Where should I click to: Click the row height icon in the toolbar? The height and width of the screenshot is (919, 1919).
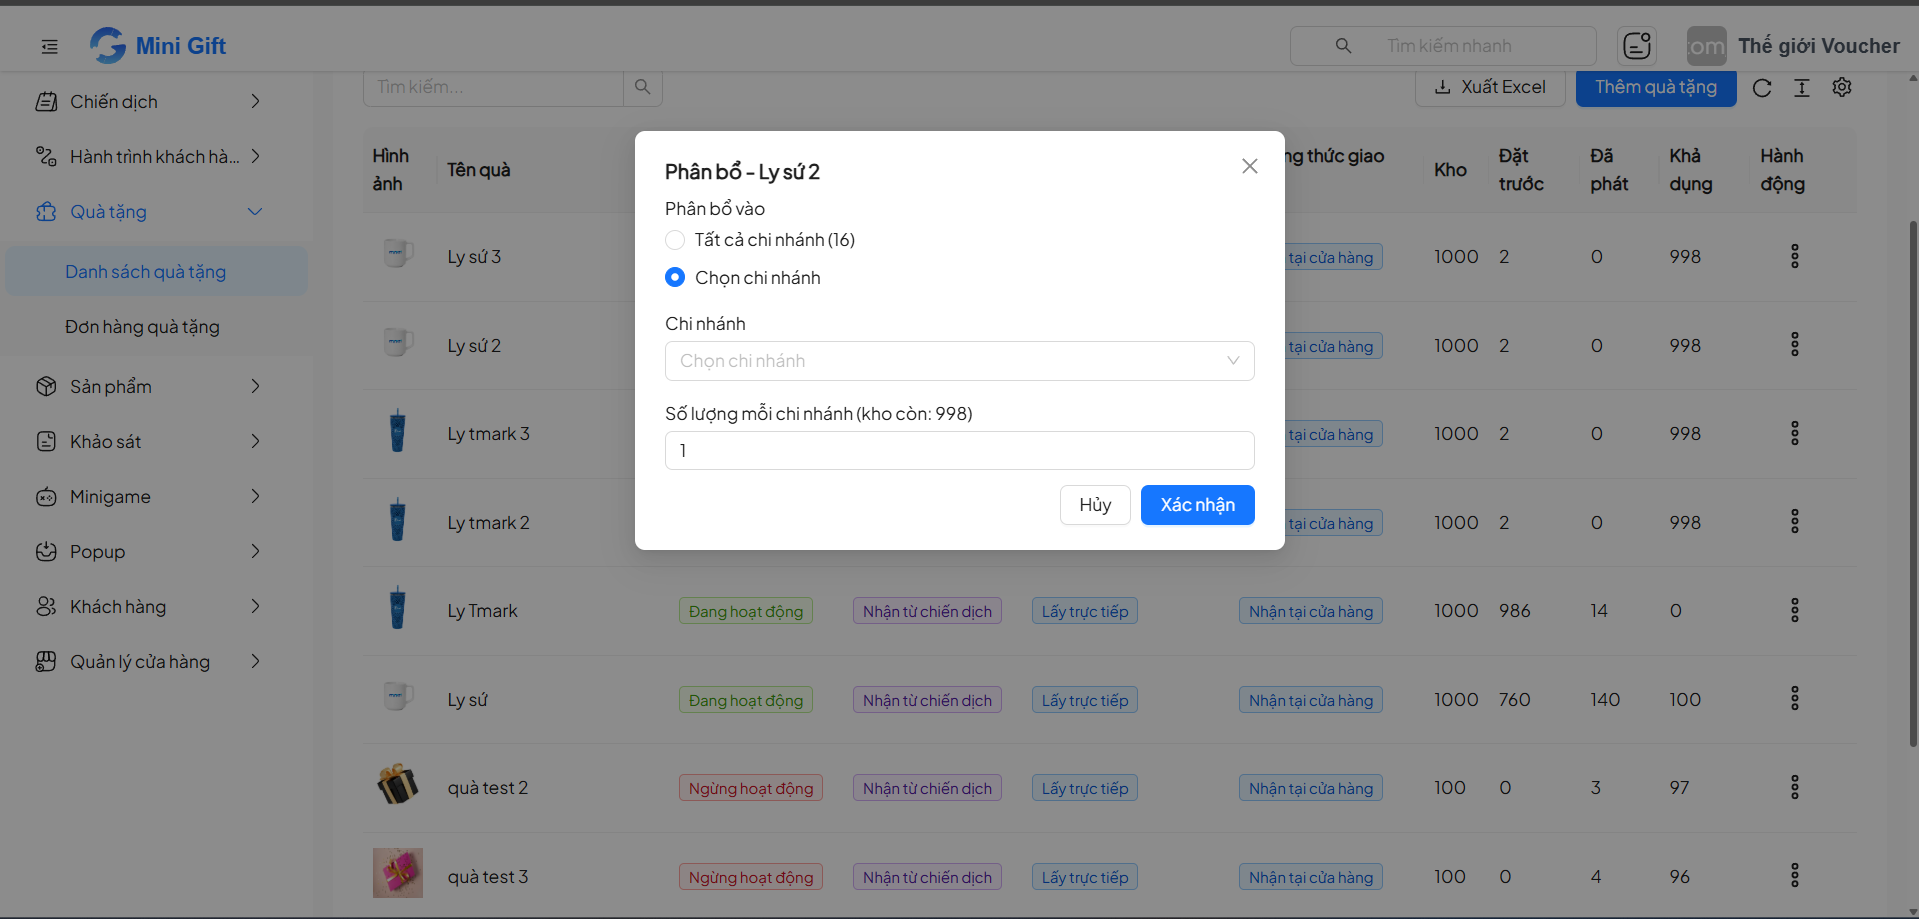(1802, 88)
